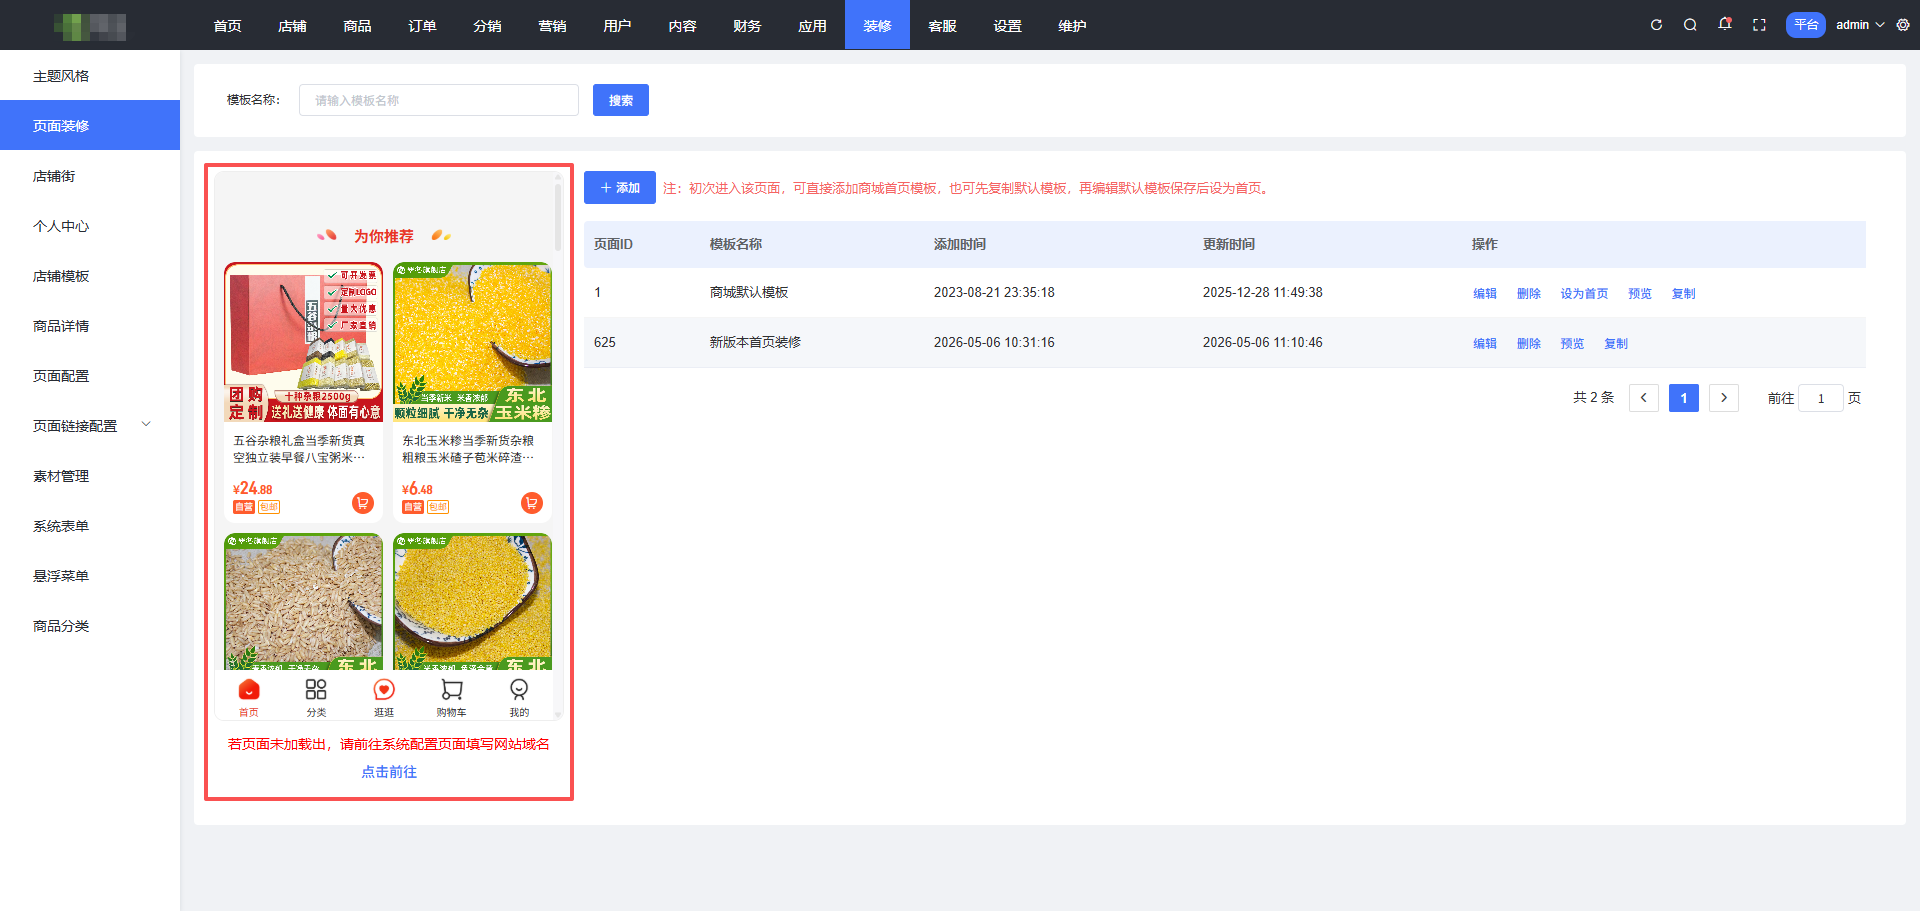Open the 用户 top menu
The width and height of the screenshot is (1920, 911).
click(x=618, y=25)
